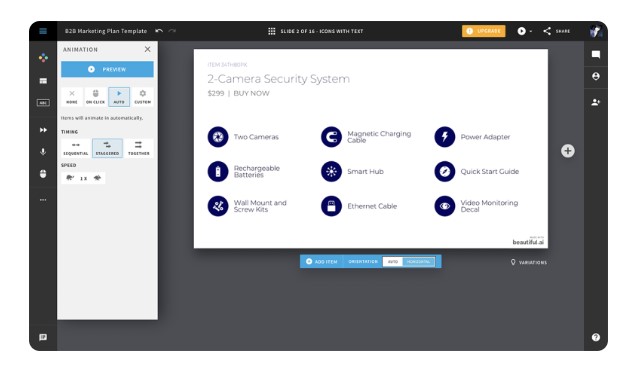Image resolution: width=627 pixels, height=367 pixels.
Task: Click the 'Slide 2 of 16' slide indicator text
Action: pyautogui.click(x=322, y=31)
